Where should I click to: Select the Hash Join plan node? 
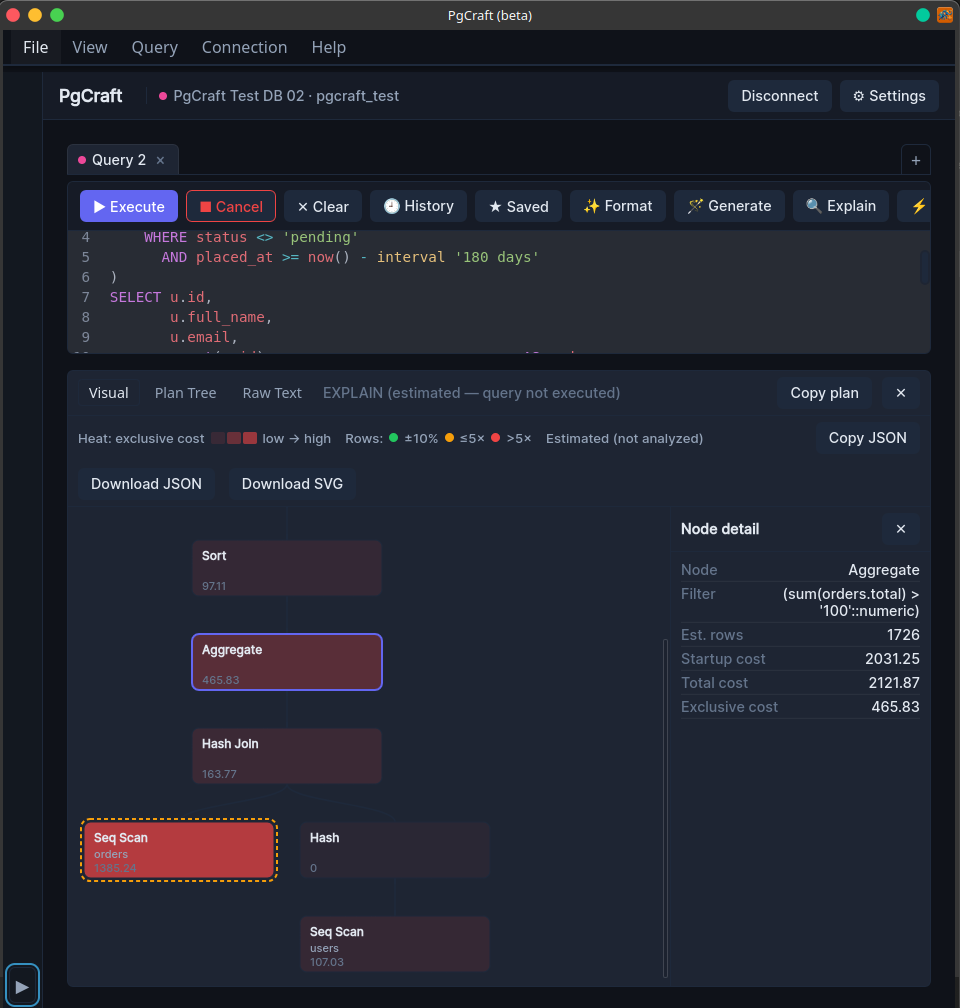[x=287, y=756]
